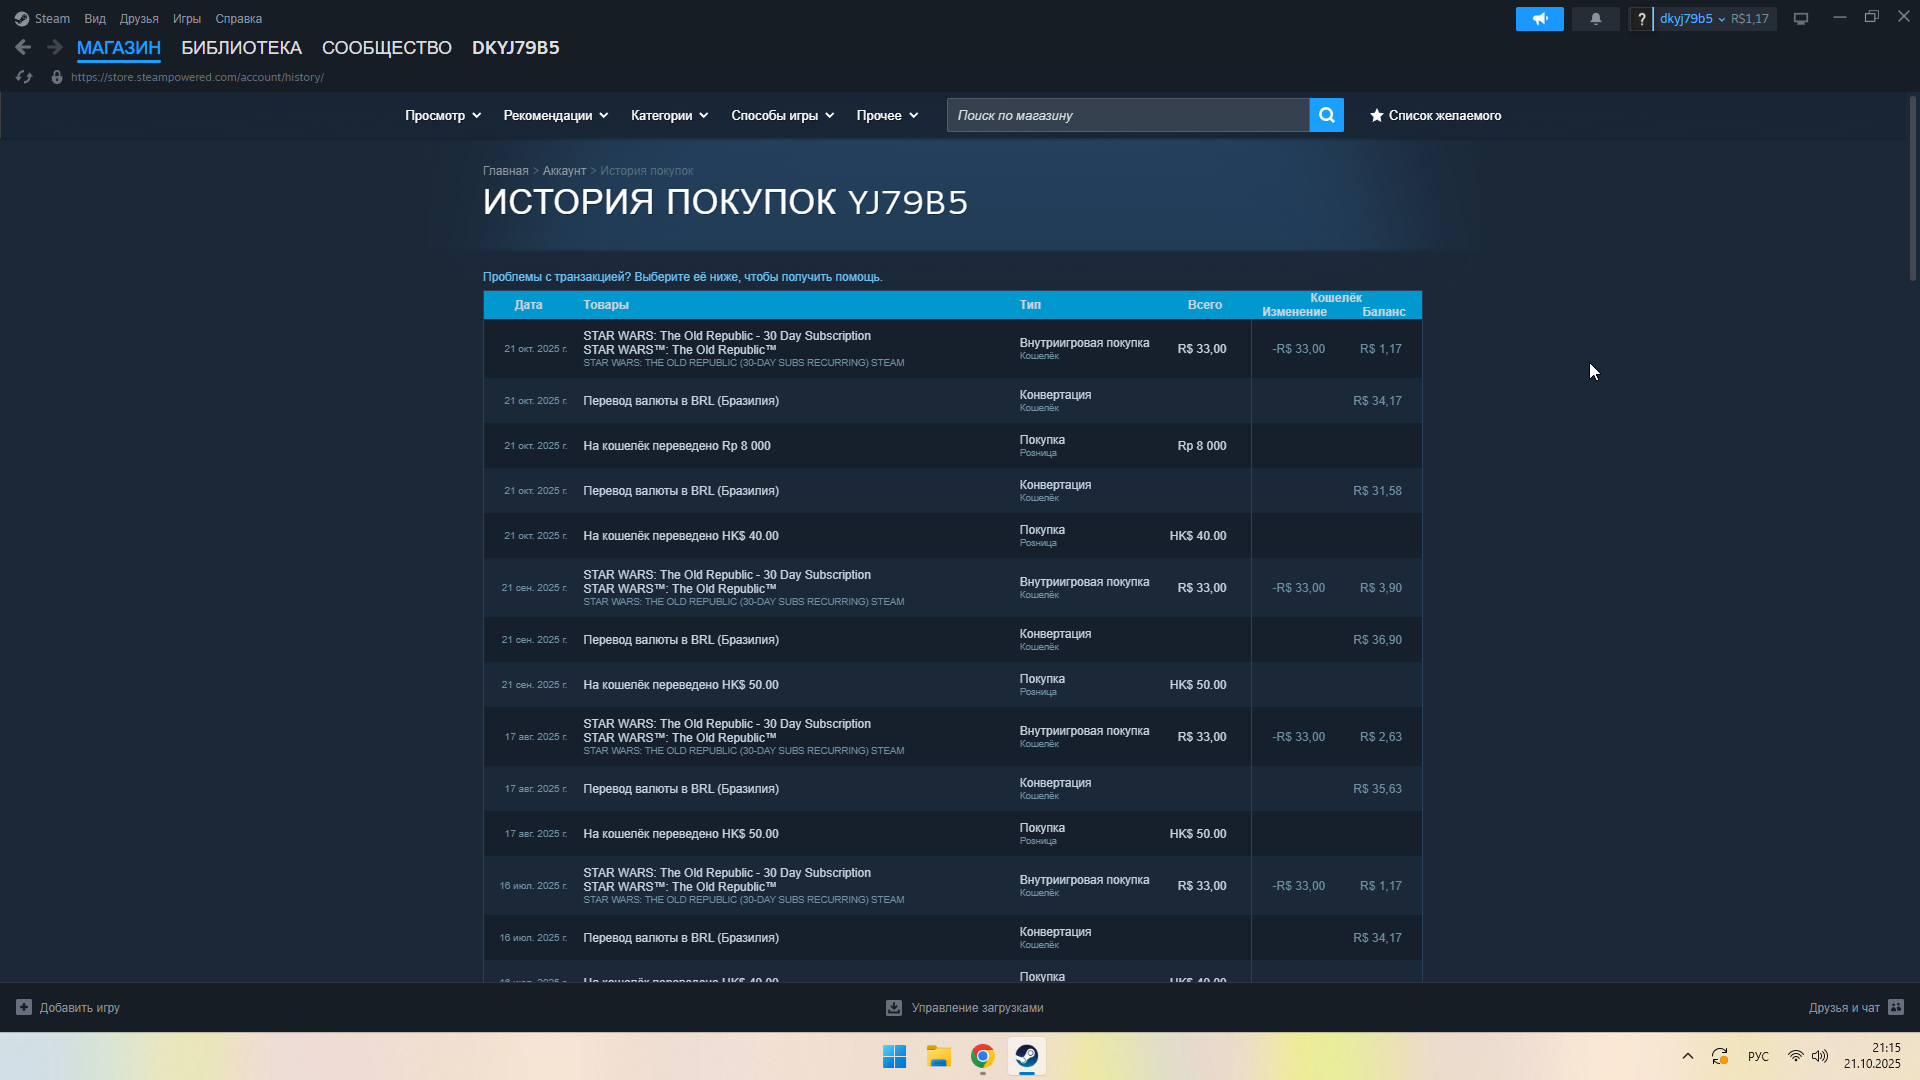1920x1080 pixels.
Task: Click the question mark help icon
Action: tap(1641, 19)
